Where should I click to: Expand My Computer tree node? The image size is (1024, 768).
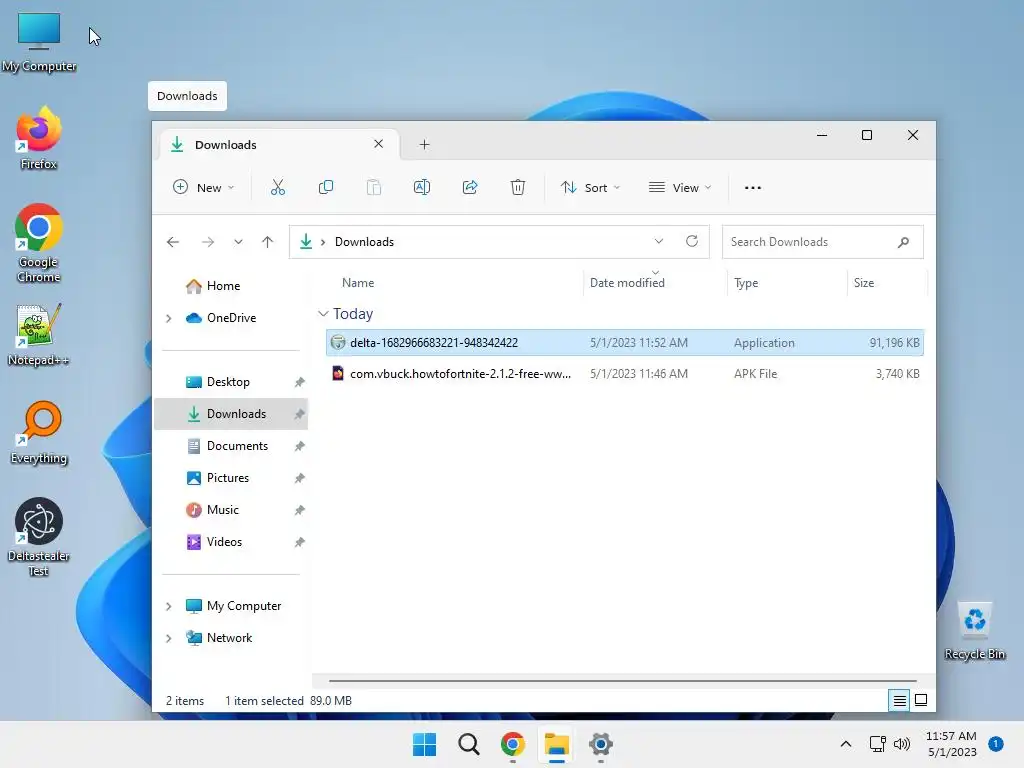click(168, 606)
